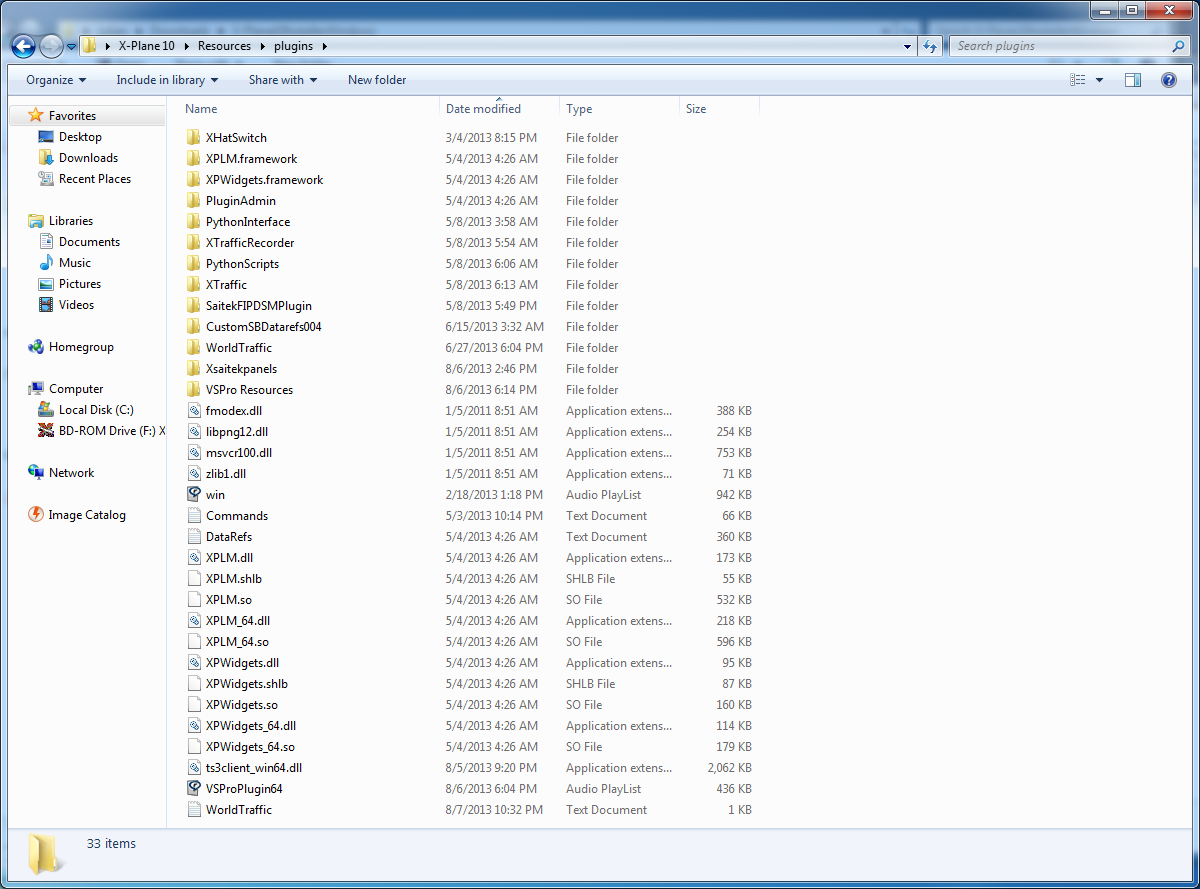Select the ts3client_win64.dll file
This screenshot has height=889, width=1200.
coord(254,768)
